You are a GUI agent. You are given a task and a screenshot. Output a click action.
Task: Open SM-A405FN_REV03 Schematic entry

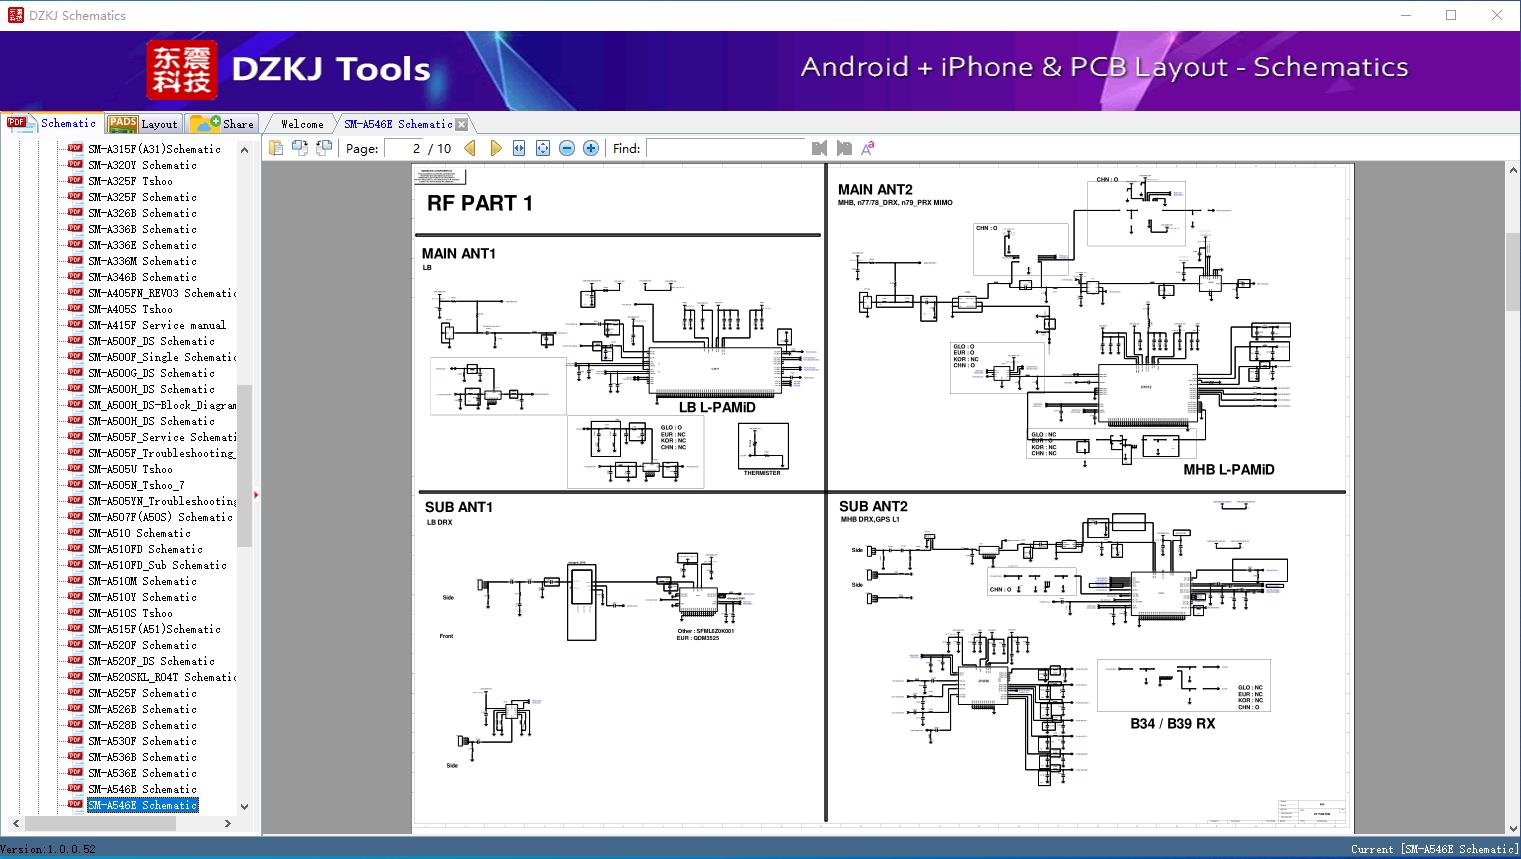point(162,293)
